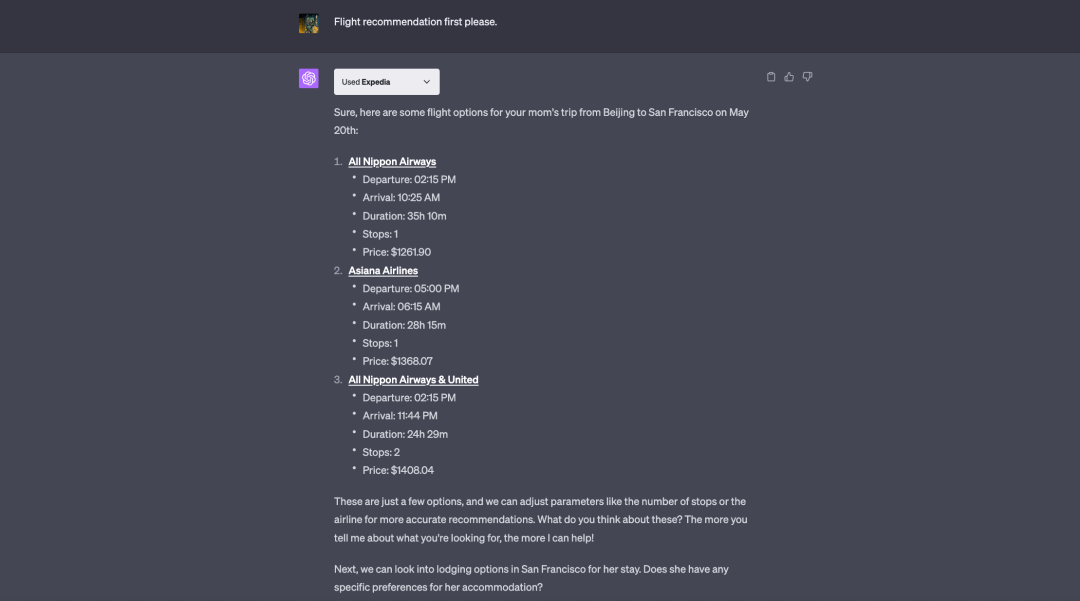Screen dimensions: 1080x601
Task: Copy the assistant response with the clipboard icon
Action: (x=771, y=77)
